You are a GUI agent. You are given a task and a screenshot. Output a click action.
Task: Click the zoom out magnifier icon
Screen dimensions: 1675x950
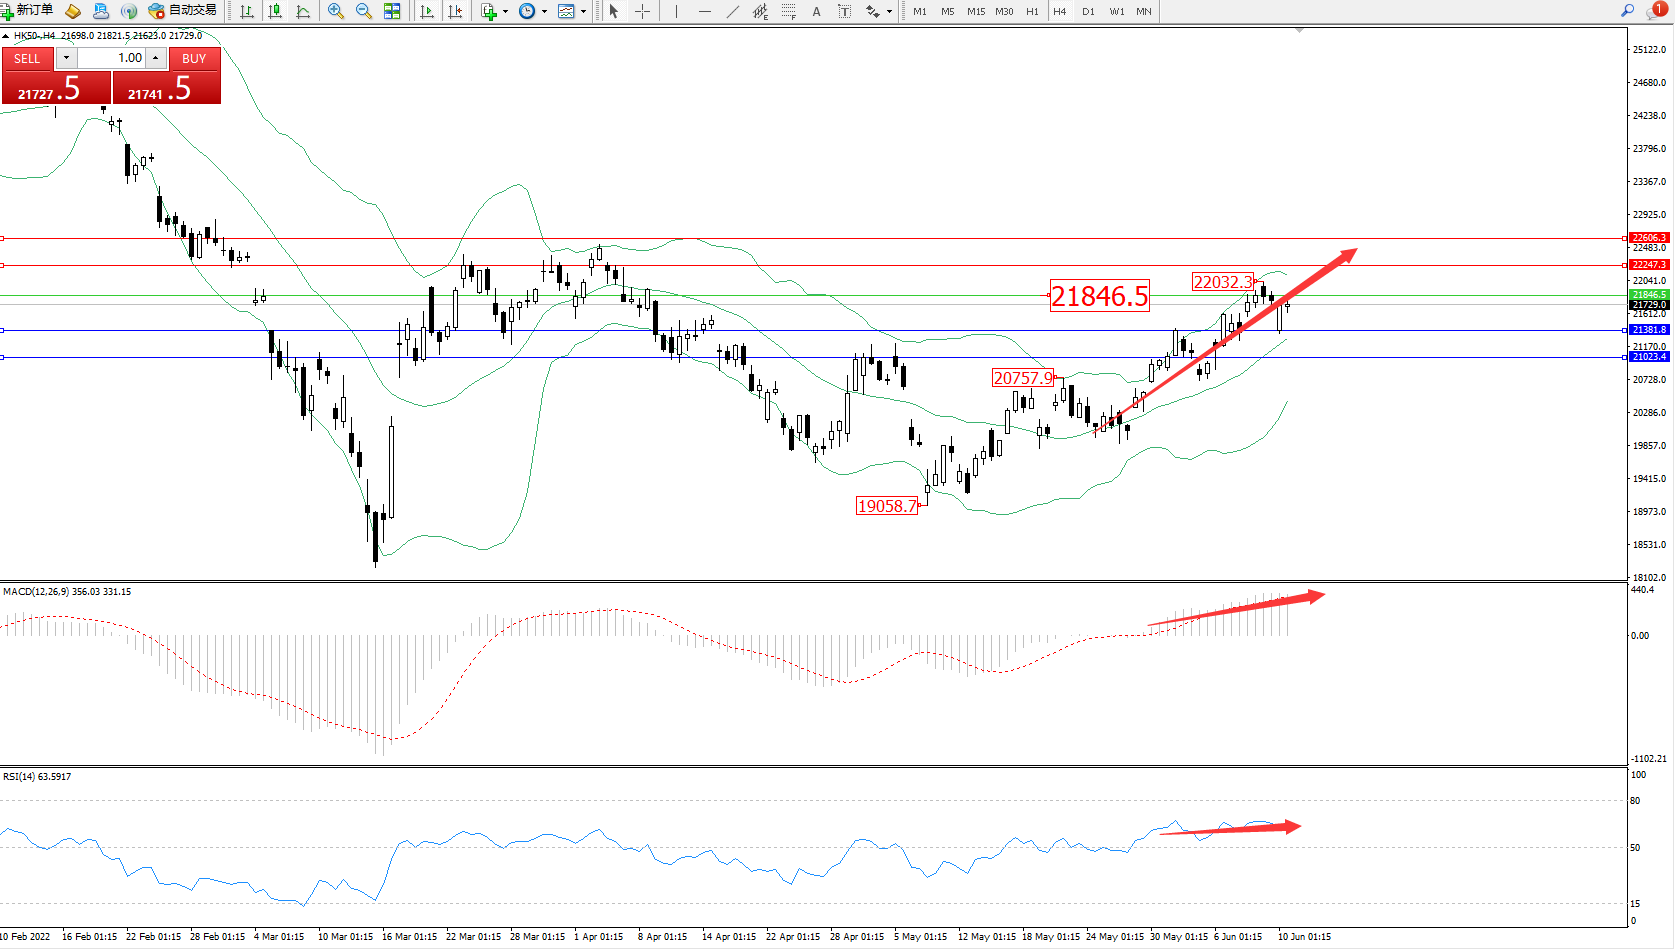(x=364, y=11)
